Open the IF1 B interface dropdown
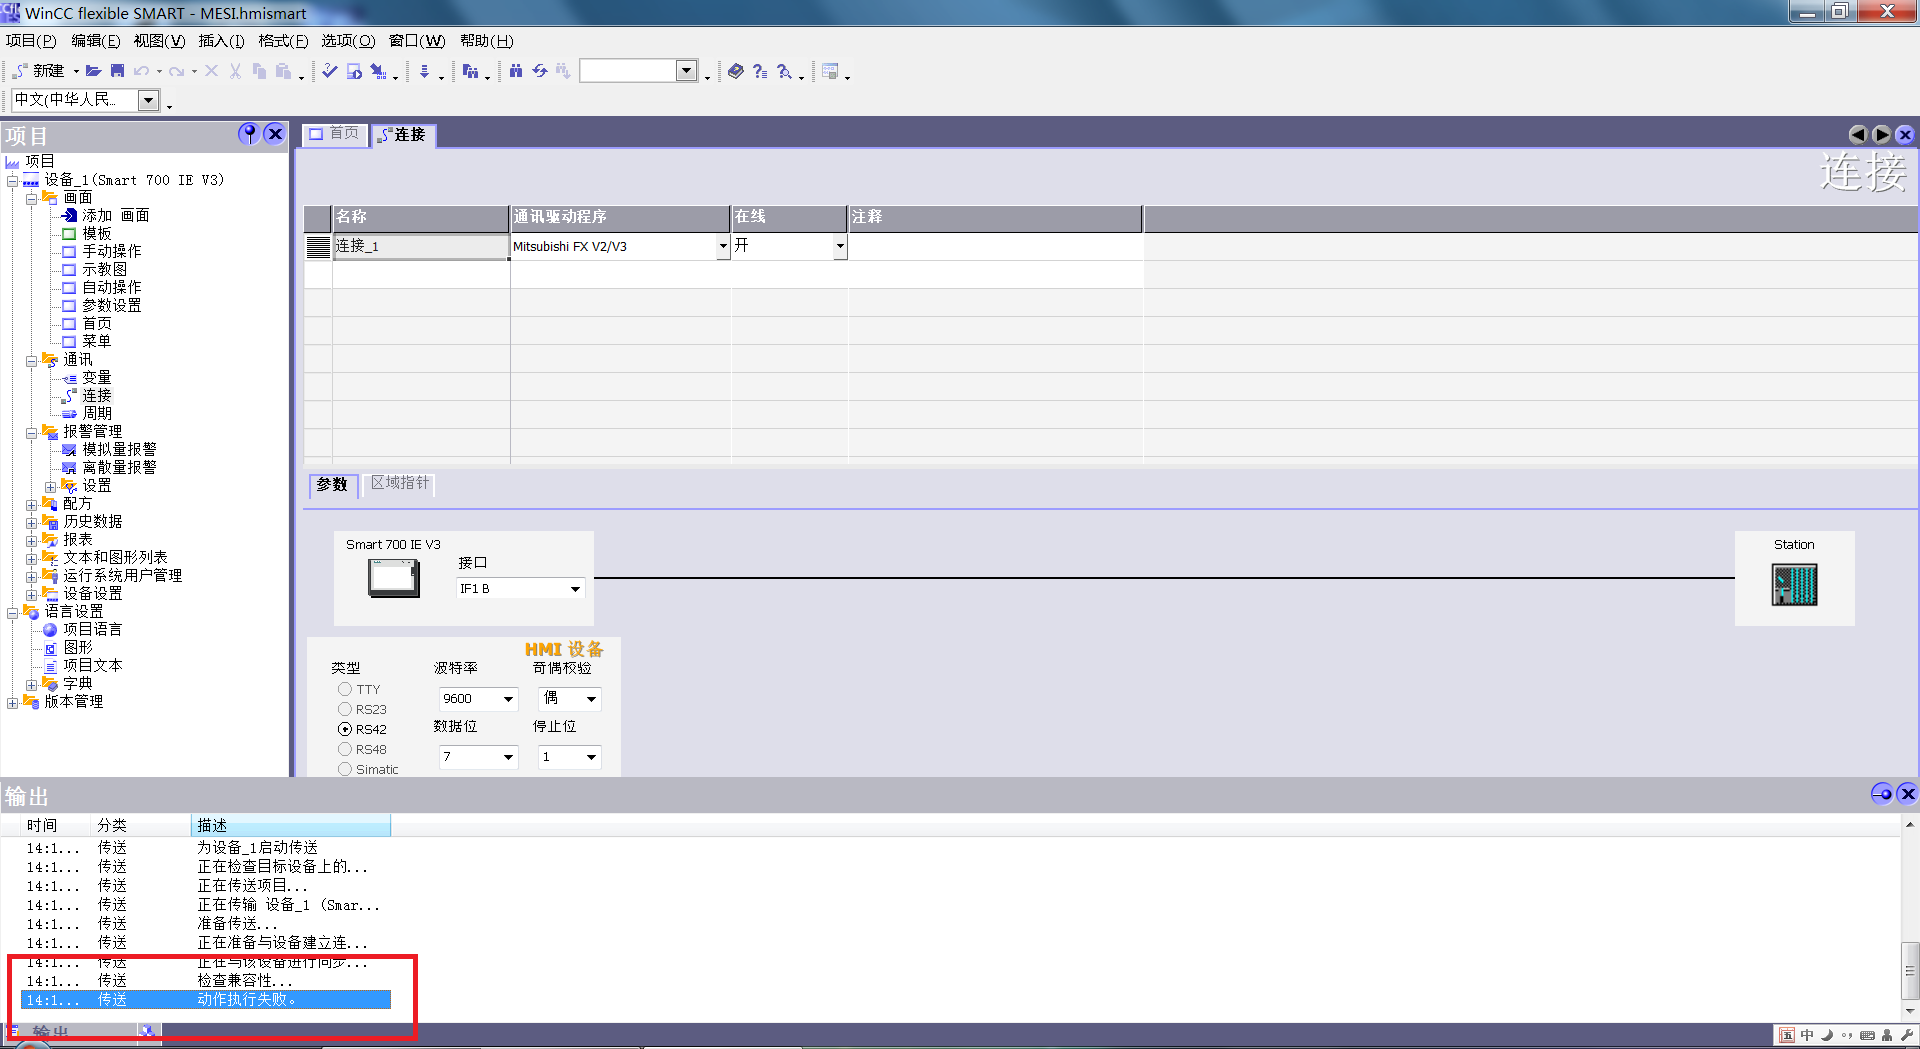Viewport: 1920px width, 1049px height. click(575, 589)
